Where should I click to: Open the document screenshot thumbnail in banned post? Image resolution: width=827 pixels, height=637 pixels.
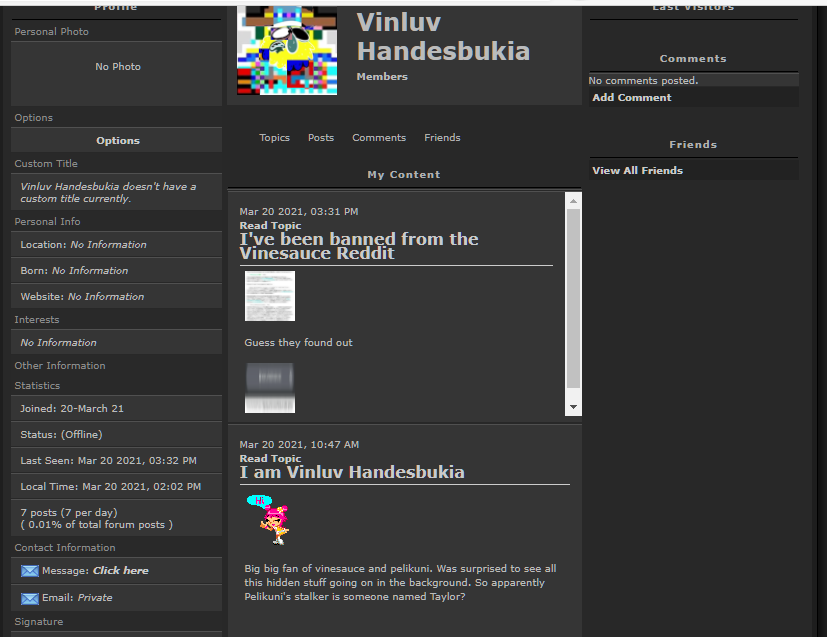point(270,296)
